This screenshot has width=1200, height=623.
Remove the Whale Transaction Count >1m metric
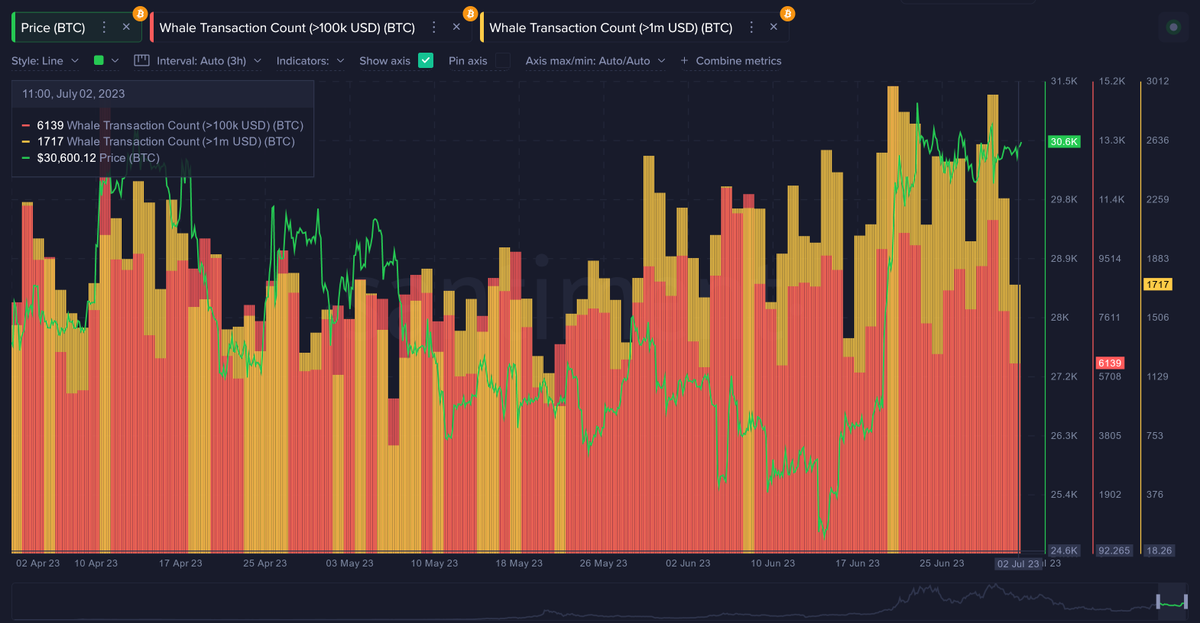774,27
